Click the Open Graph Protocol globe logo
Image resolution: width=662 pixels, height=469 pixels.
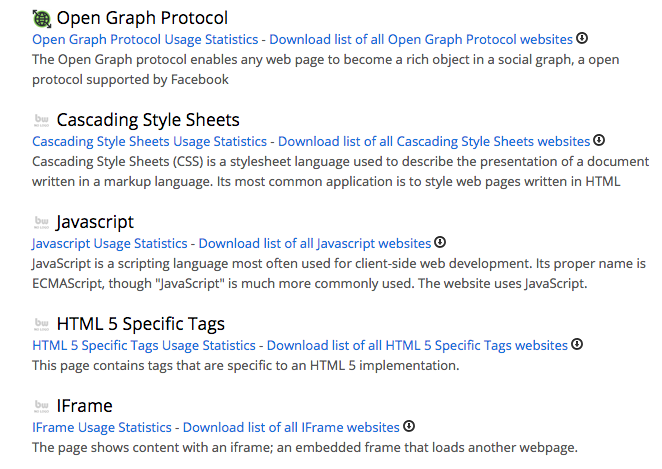[x=41, y=19]
